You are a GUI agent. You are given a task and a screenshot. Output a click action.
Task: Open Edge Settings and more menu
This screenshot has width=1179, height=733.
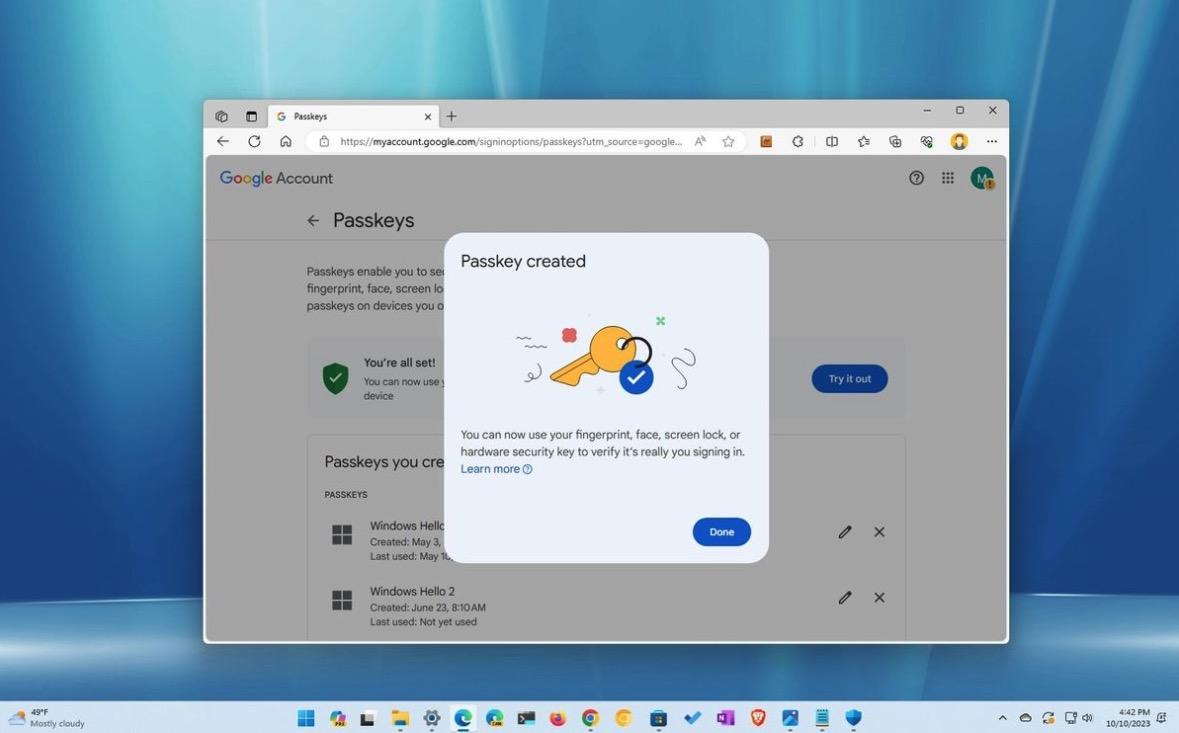[992, 141]
